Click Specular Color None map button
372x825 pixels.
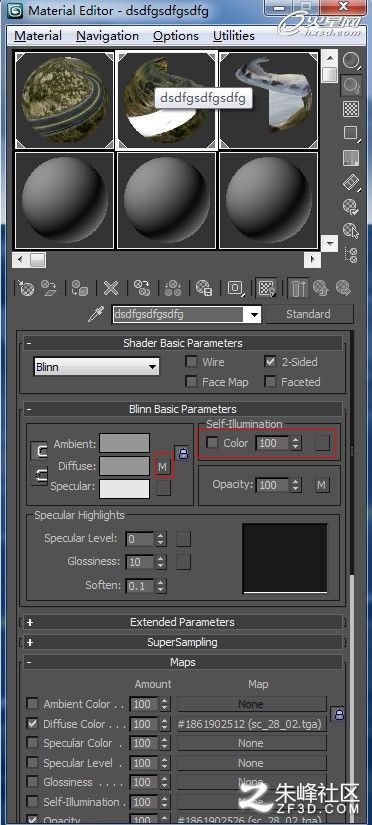(252, 743)
